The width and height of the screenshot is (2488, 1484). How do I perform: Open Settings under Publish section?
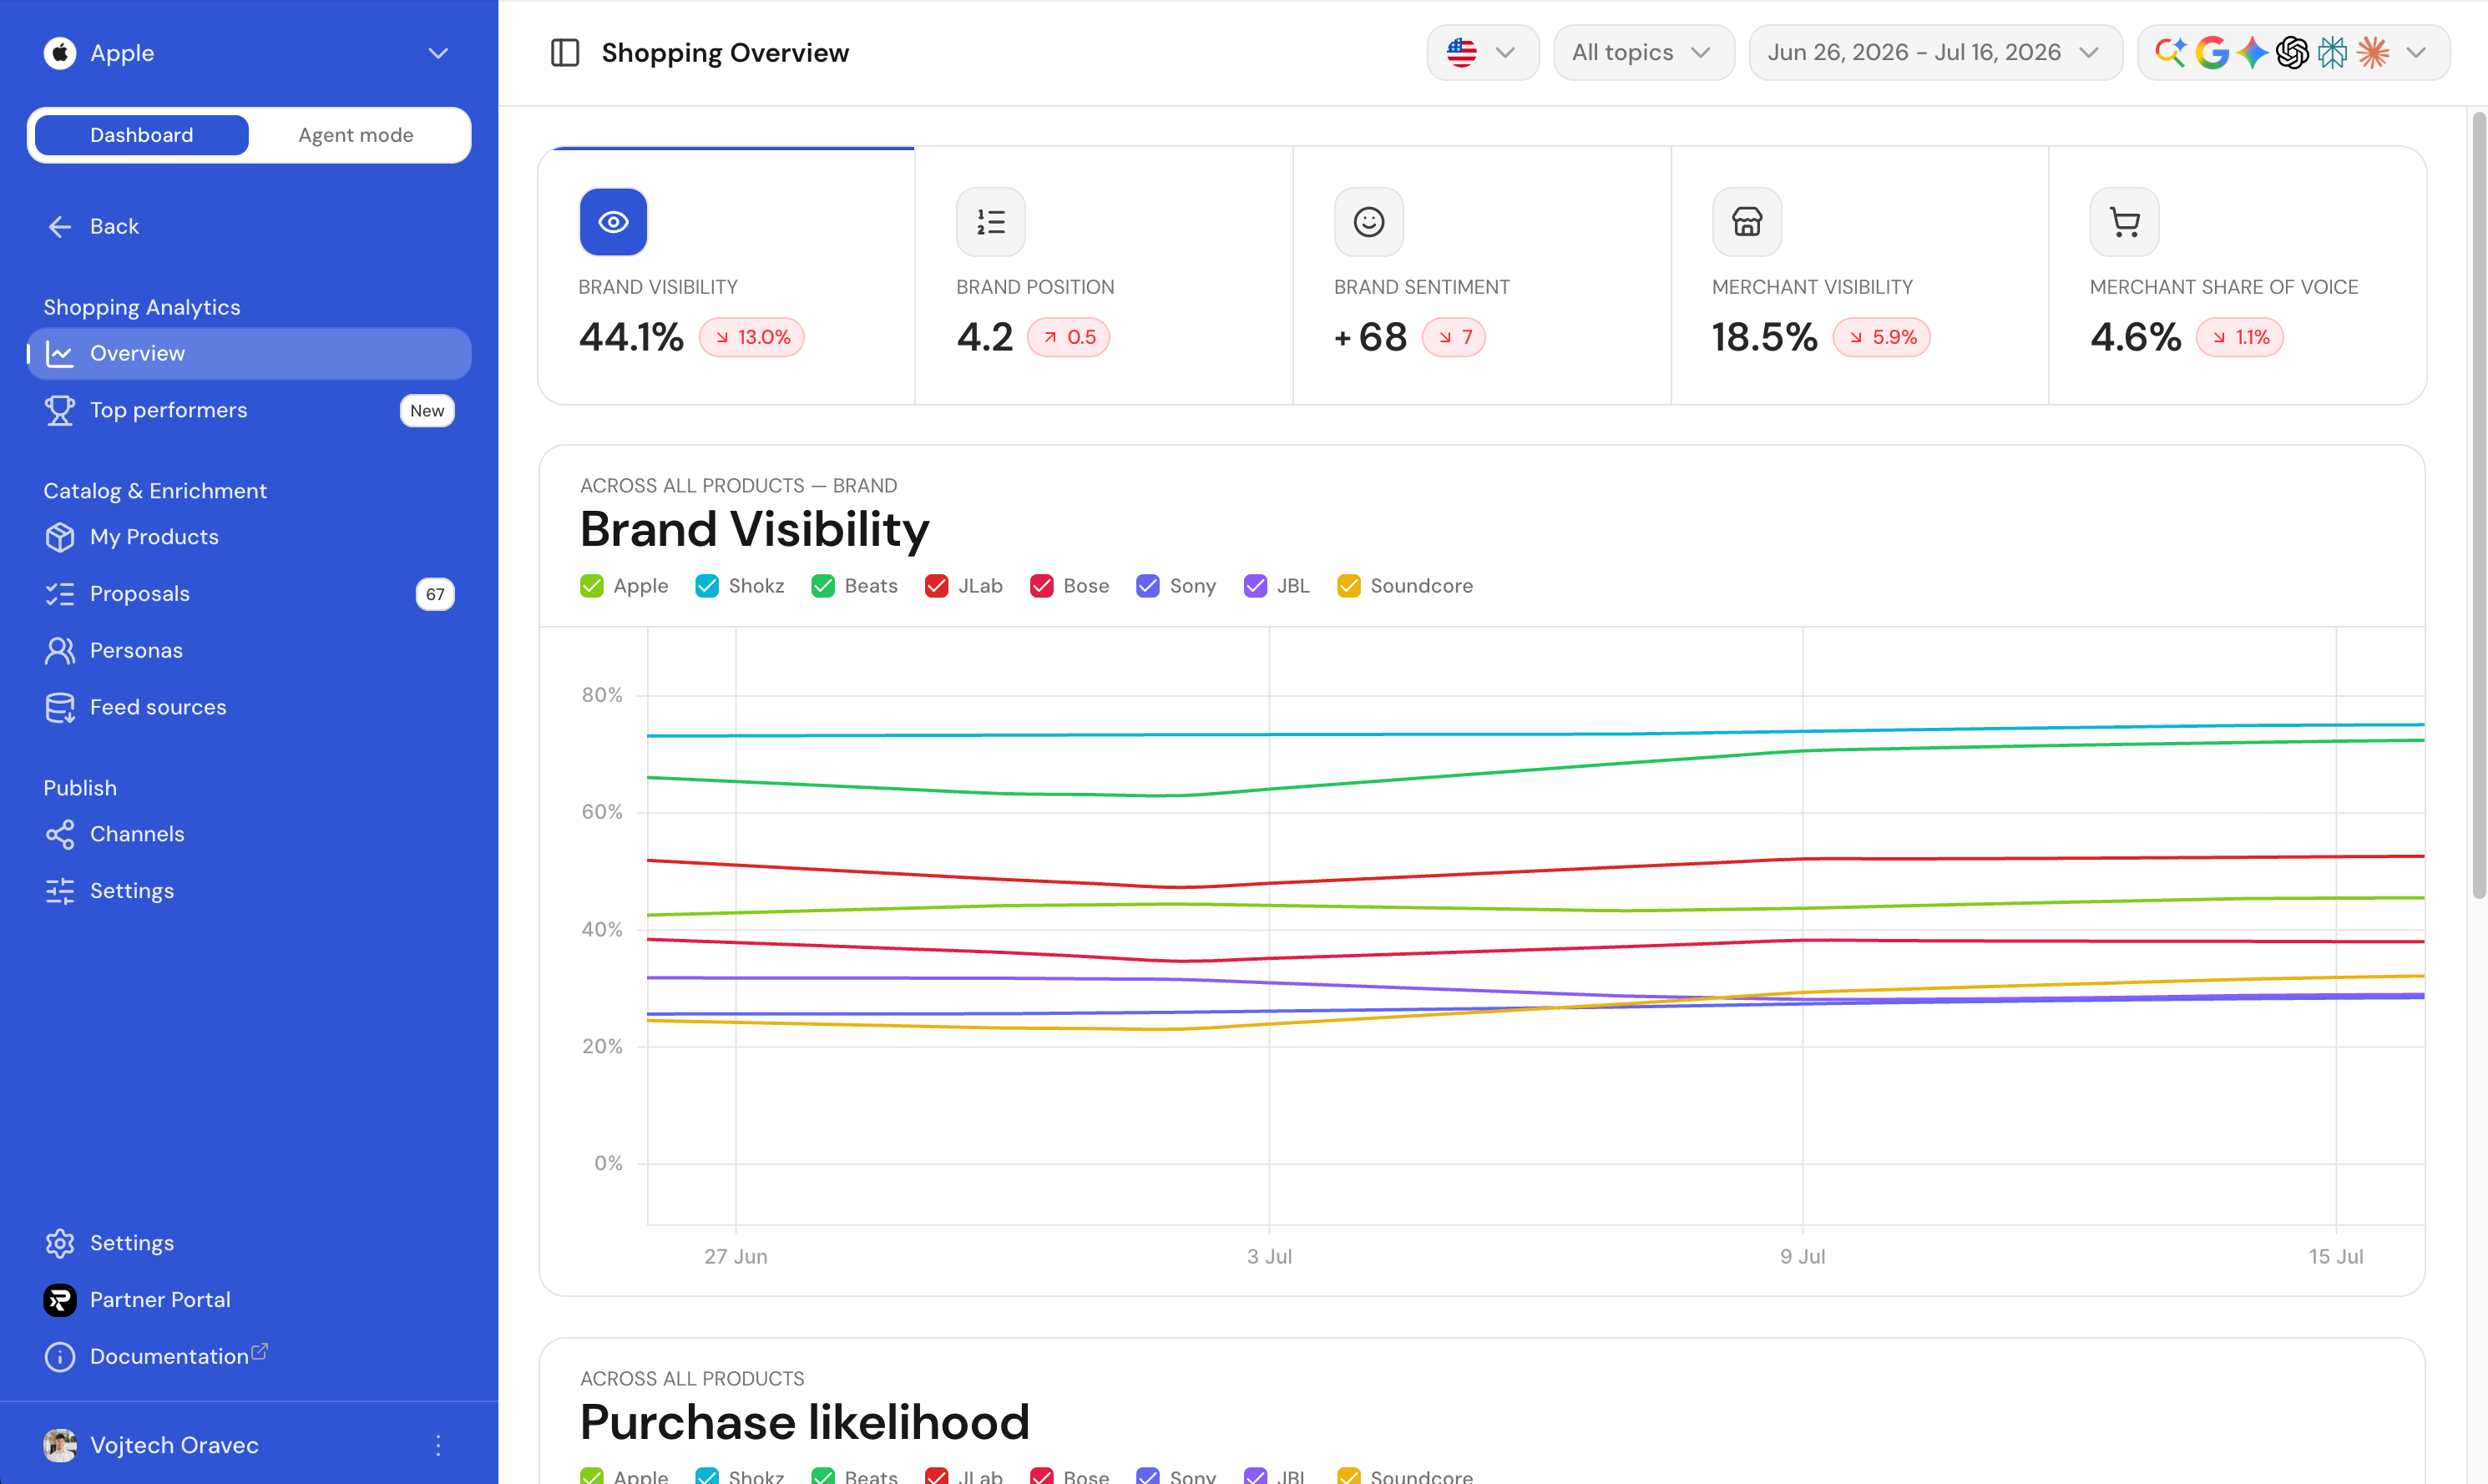click(249, 891)
